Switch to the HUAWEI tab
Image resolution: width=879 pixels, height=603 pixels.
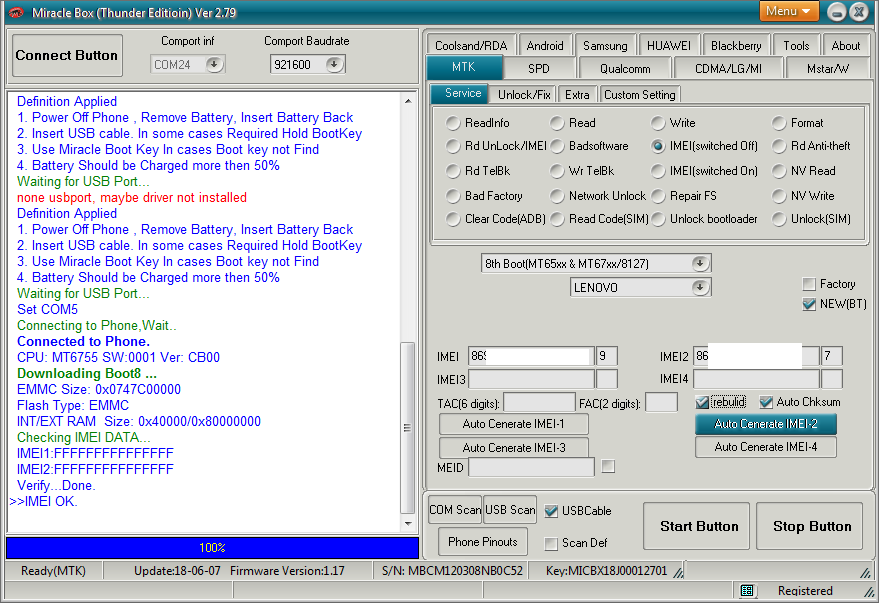point(669,45)
